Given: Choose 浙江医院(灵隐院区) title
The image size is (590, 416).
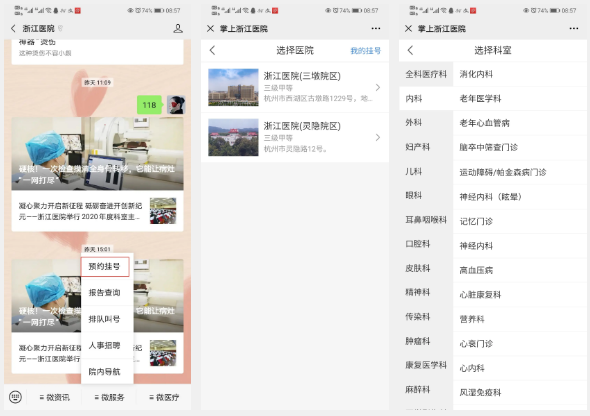Looking at the screenshot, I should coord(302,126).
